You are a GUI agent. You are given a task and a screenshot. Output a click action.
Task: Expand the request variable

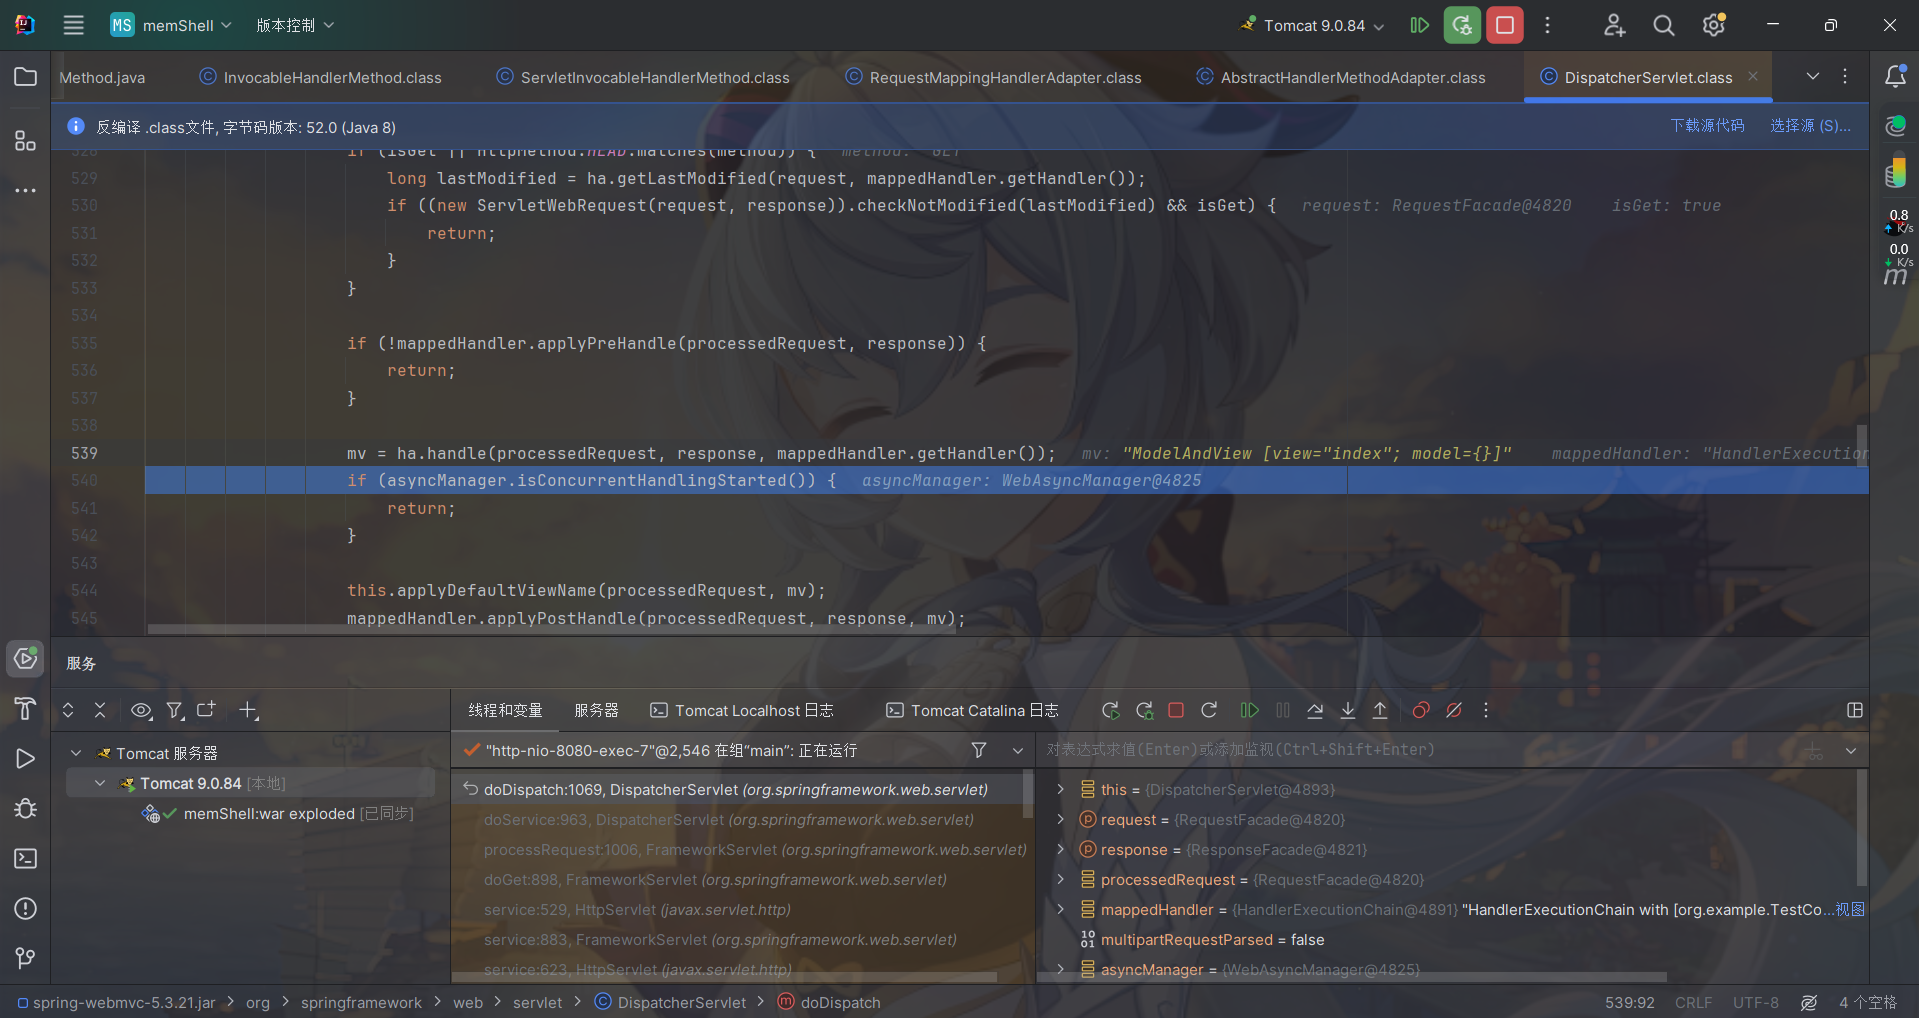1061,819
